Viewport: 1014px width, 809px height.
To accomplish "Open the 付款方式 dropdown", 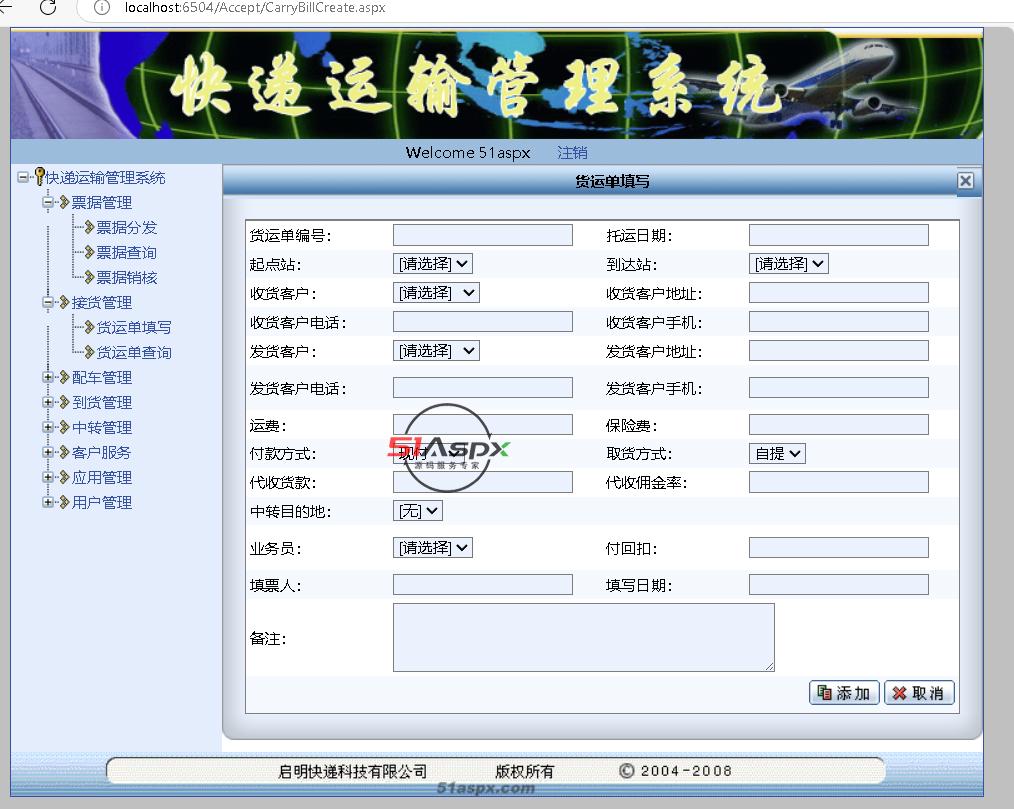I will click(x=431, y=453).
